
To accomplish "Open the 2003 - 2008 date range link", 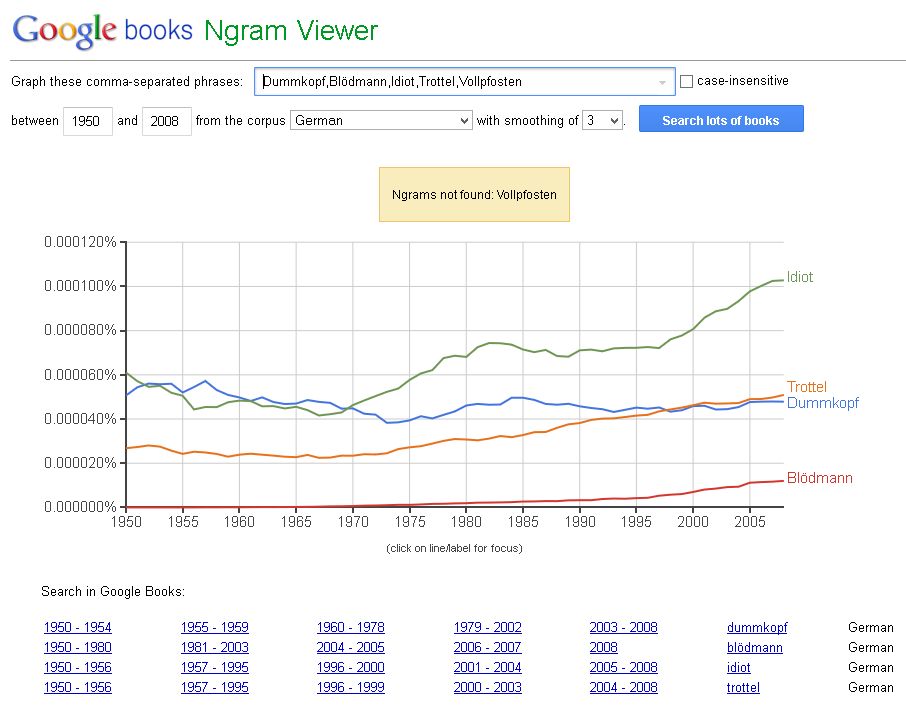I will [x=623, y=628].
